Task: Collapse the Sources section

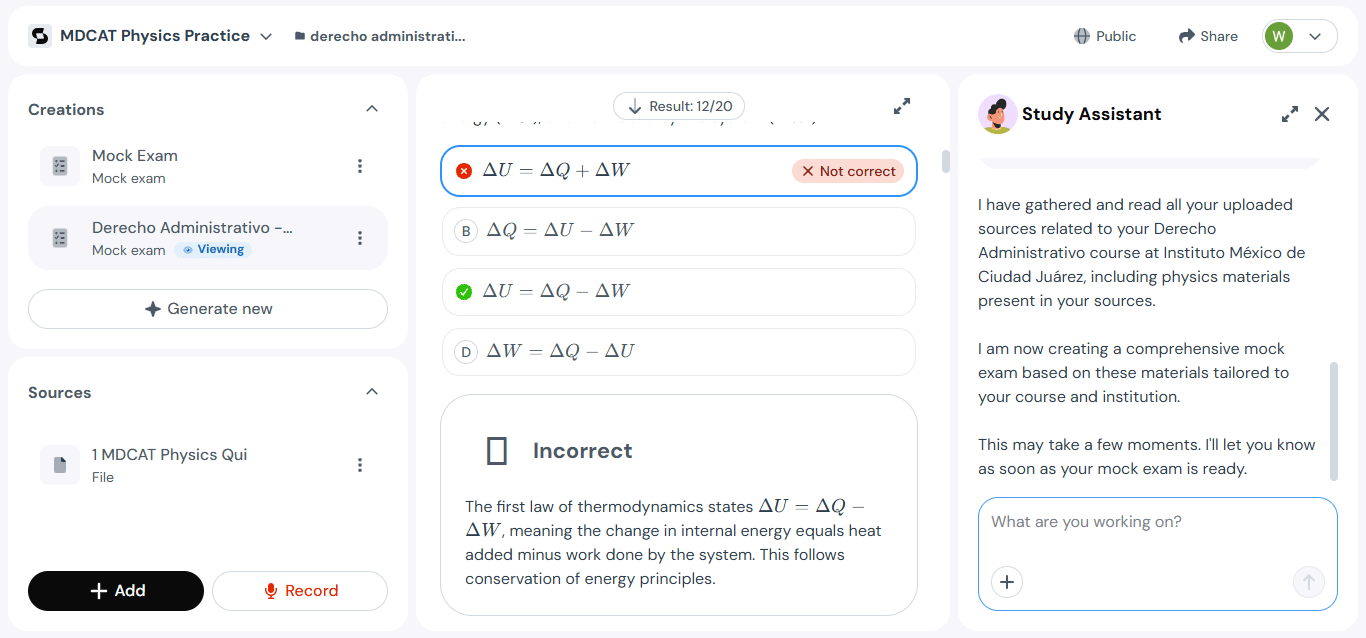Action: pos(372,392)
